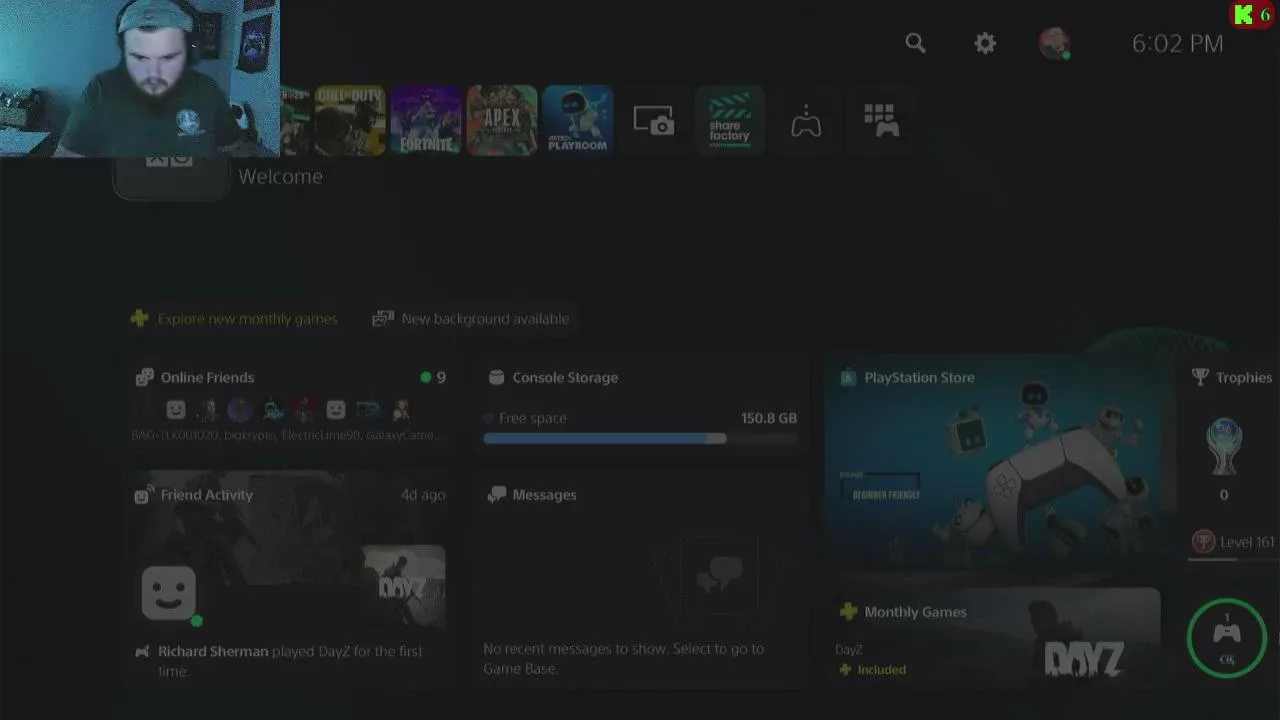Screen dimensions: 1280x720
Task: Open the Friend Activity card title
Action: click(206, 494)
